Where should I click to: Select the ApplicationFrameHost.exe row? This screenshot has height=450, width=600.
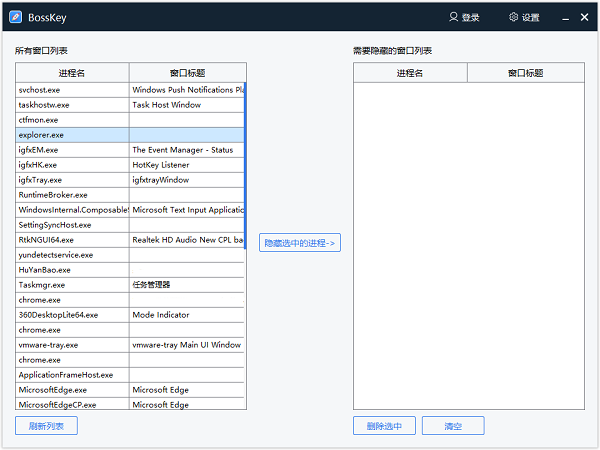pyautogui.click(x=130, y=375)
